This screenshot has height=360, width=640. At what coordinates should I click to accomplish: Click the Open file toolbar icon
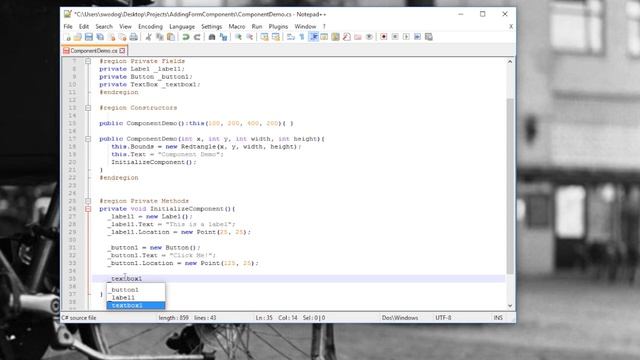pos(78,37)
